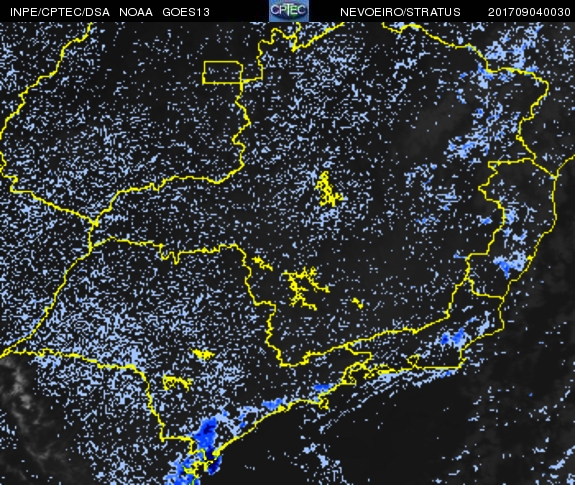Screen dimensions: 575x485
Task: Click the CPTEC logo in header
Action: click(289, 11)
